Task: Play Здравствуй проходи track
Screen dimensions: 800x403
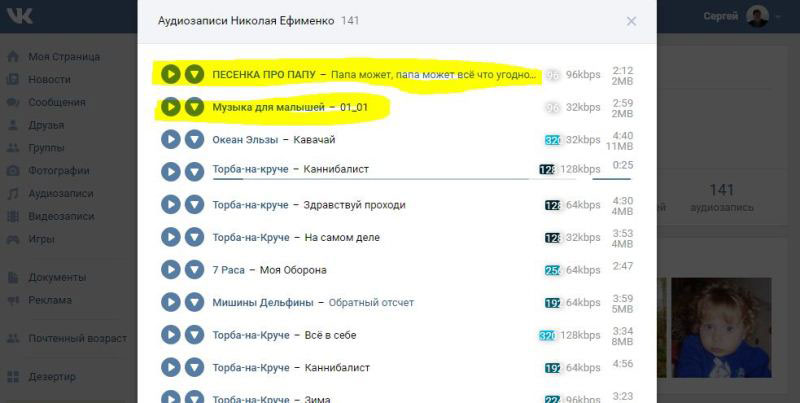Action: [x=171, y=205]
